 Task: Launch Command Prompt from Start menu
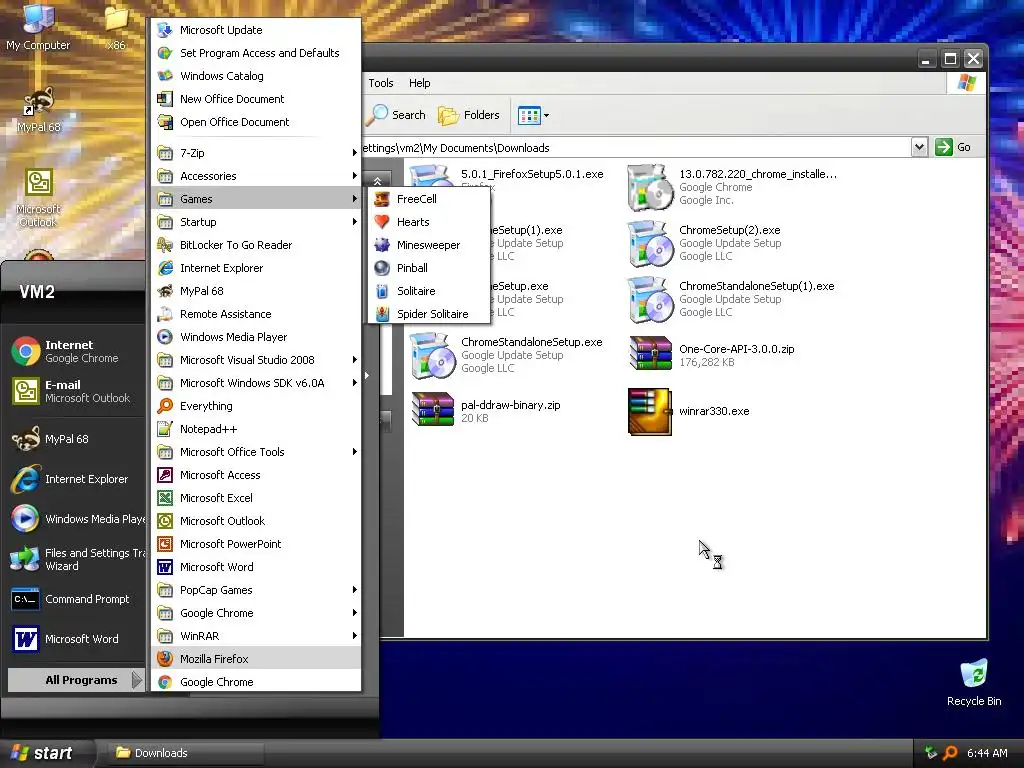[x=74, y=599]
